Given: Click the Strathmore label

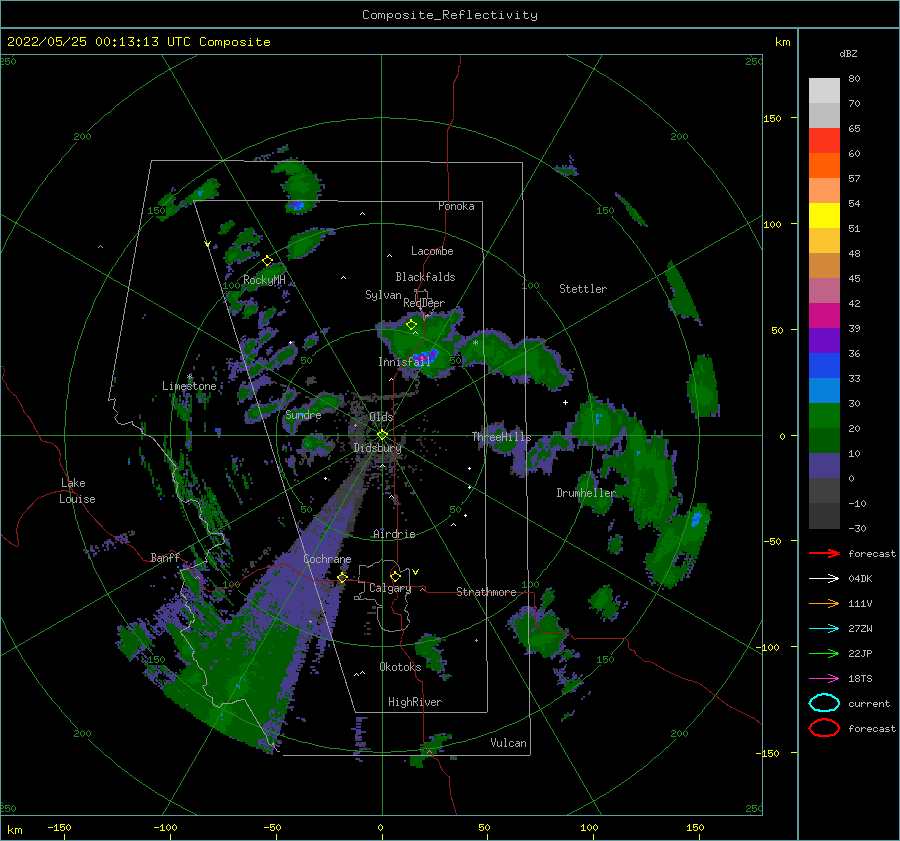Looking at the screenshot, I should tap(486, 592).
